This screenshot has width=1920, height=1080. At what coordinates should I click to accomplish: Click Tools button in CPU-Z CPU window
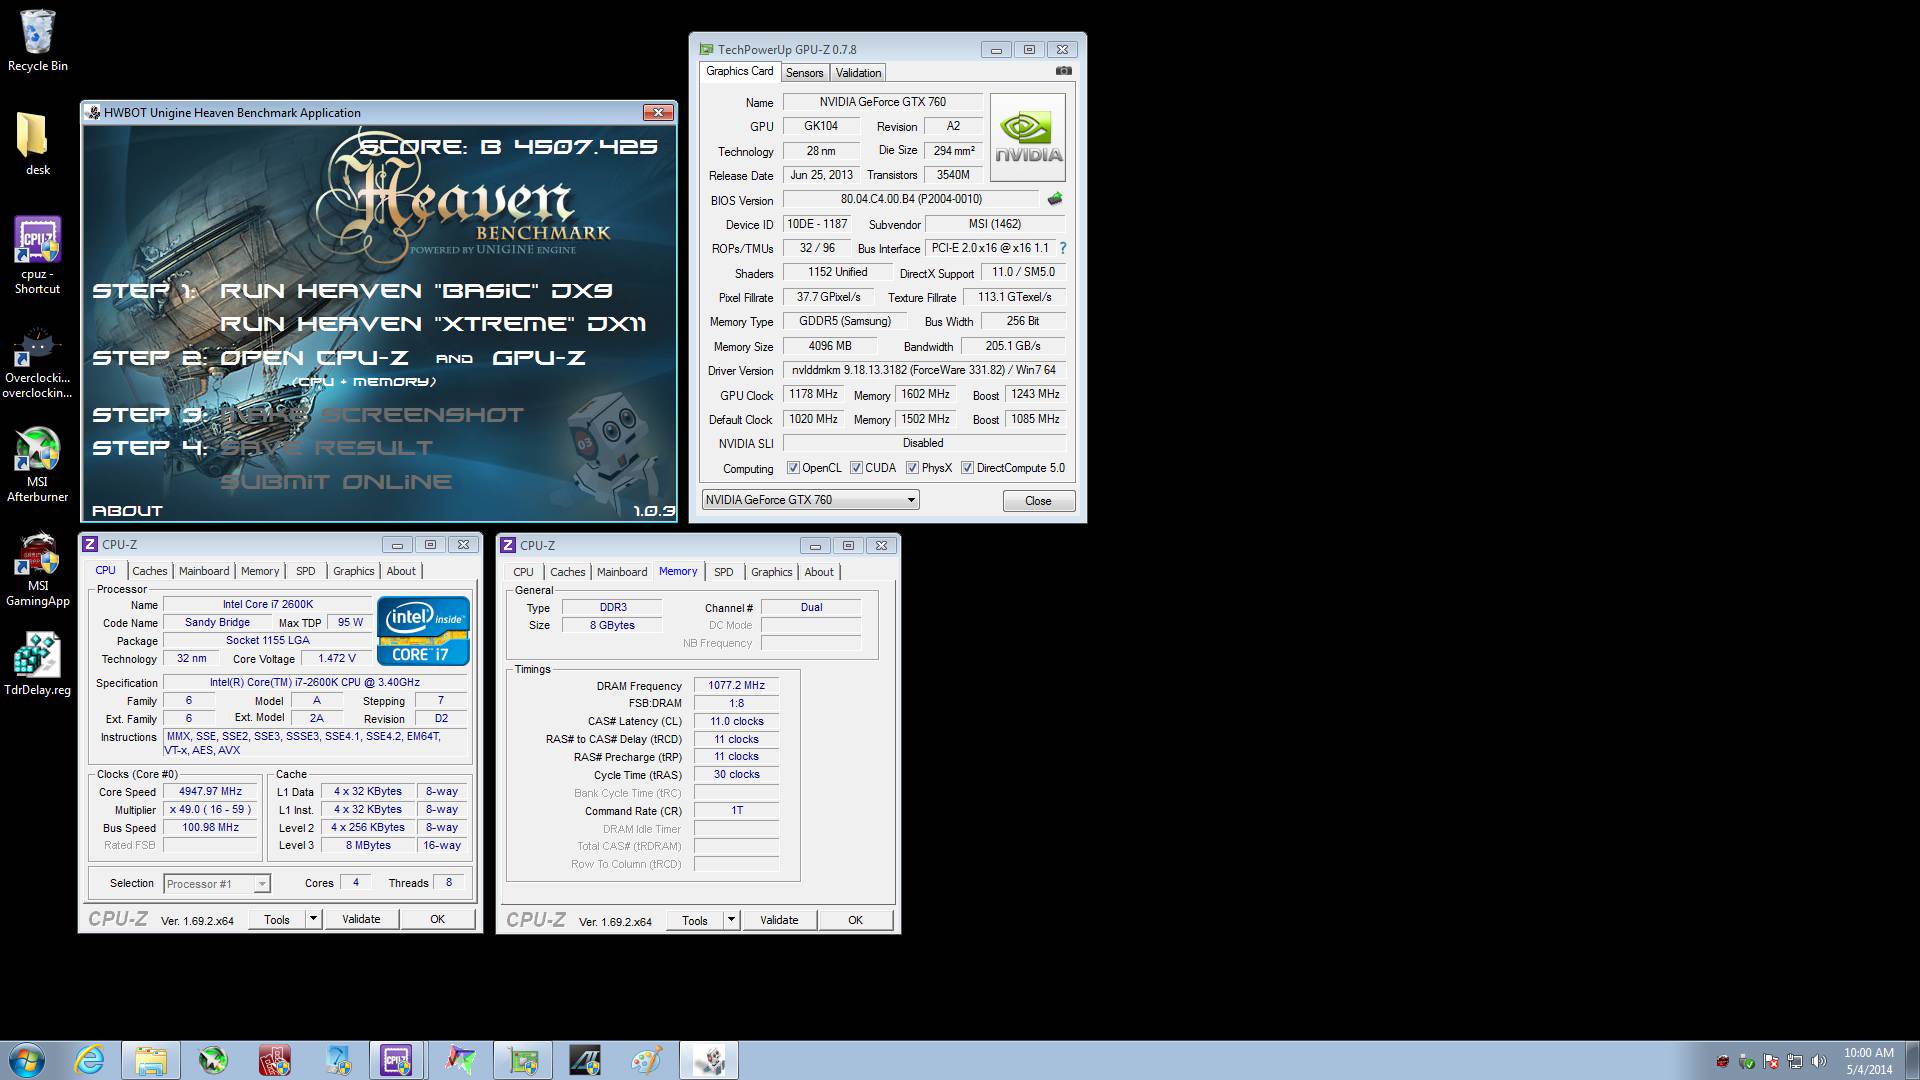277,919
